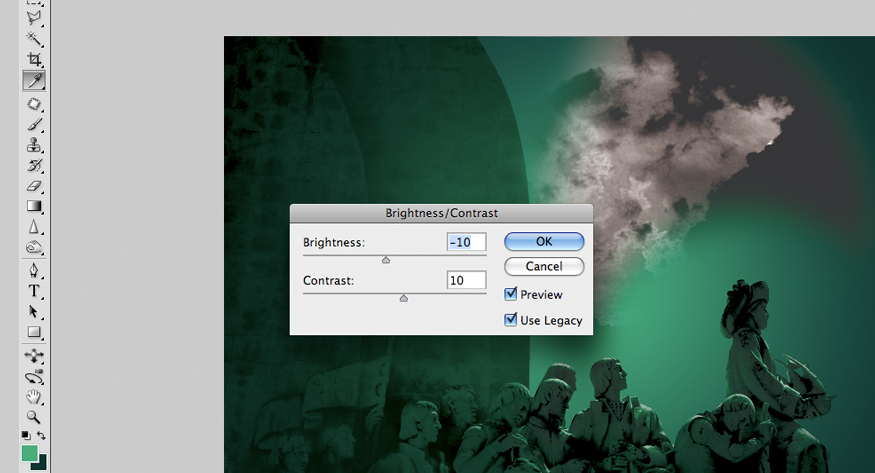Click the Contrast value field
This screenshot has width=875, height=473.
point(467,280)
